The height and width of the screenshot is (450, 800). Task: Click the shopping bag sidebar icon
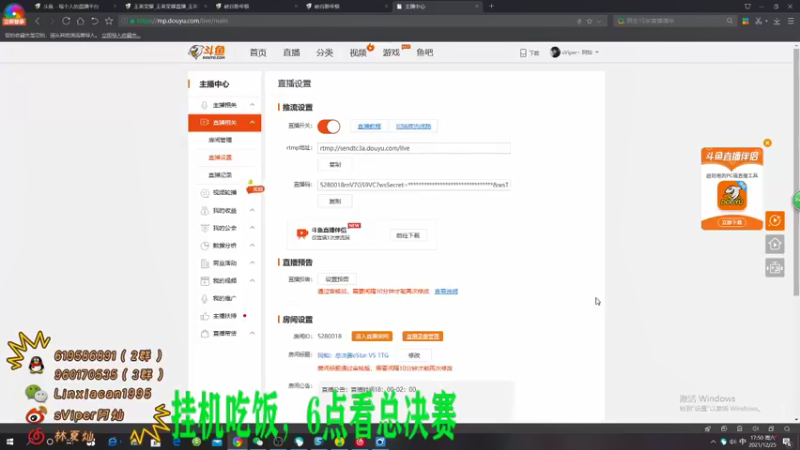pos(204,334)
